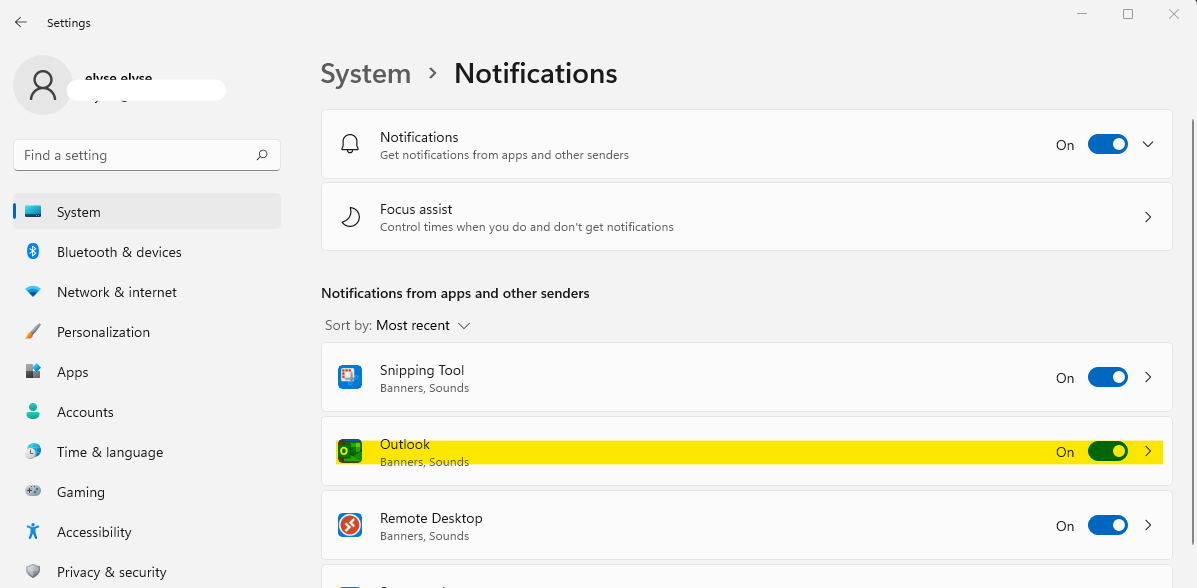Click the Bluetooth icon in sidebar

coord(33,251)
